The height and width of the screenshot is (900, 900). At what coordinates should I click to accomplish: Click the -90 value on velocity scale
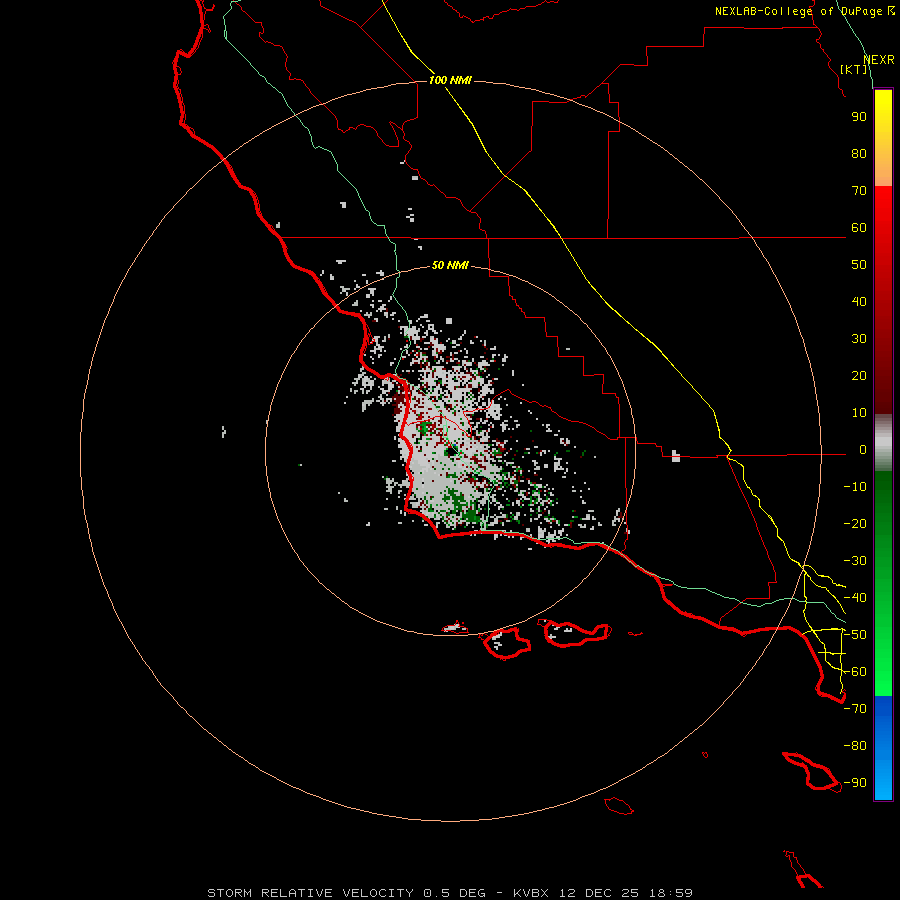coord(855,783)
